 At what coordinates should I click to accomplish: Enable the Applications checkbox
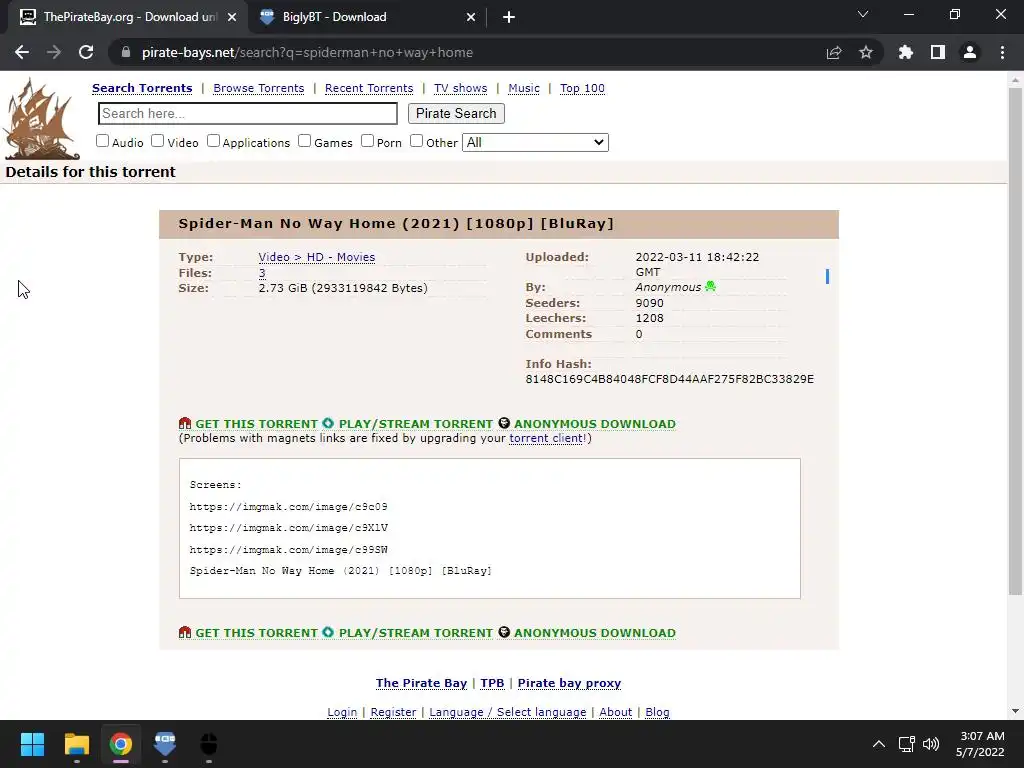[x=214, y=141]
